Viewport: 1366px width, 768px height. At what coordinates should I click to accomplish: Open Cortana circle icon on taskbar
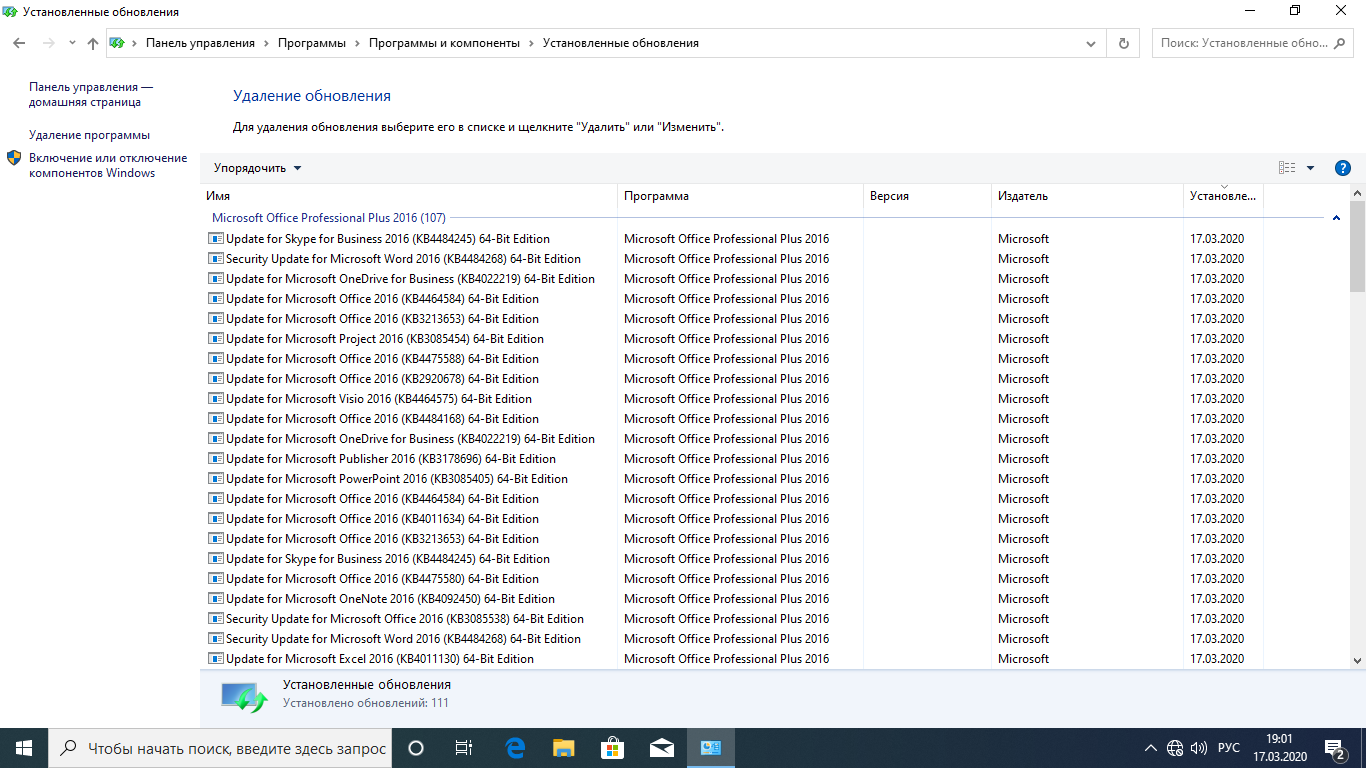click(x=416, y=748)
